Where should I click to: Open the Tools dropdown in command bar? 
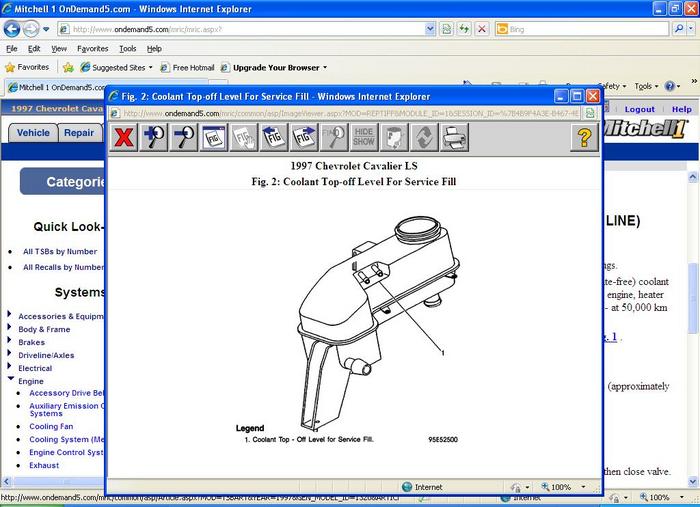646,86
